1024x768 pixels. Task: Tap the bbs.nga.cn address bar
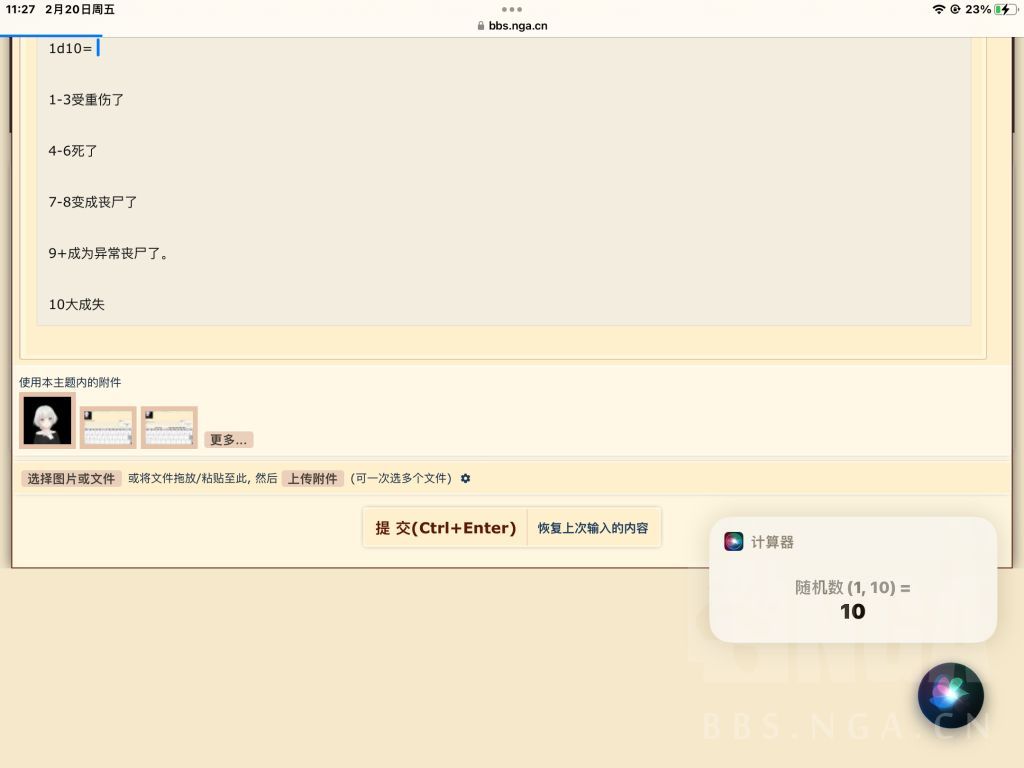(512, 25)
